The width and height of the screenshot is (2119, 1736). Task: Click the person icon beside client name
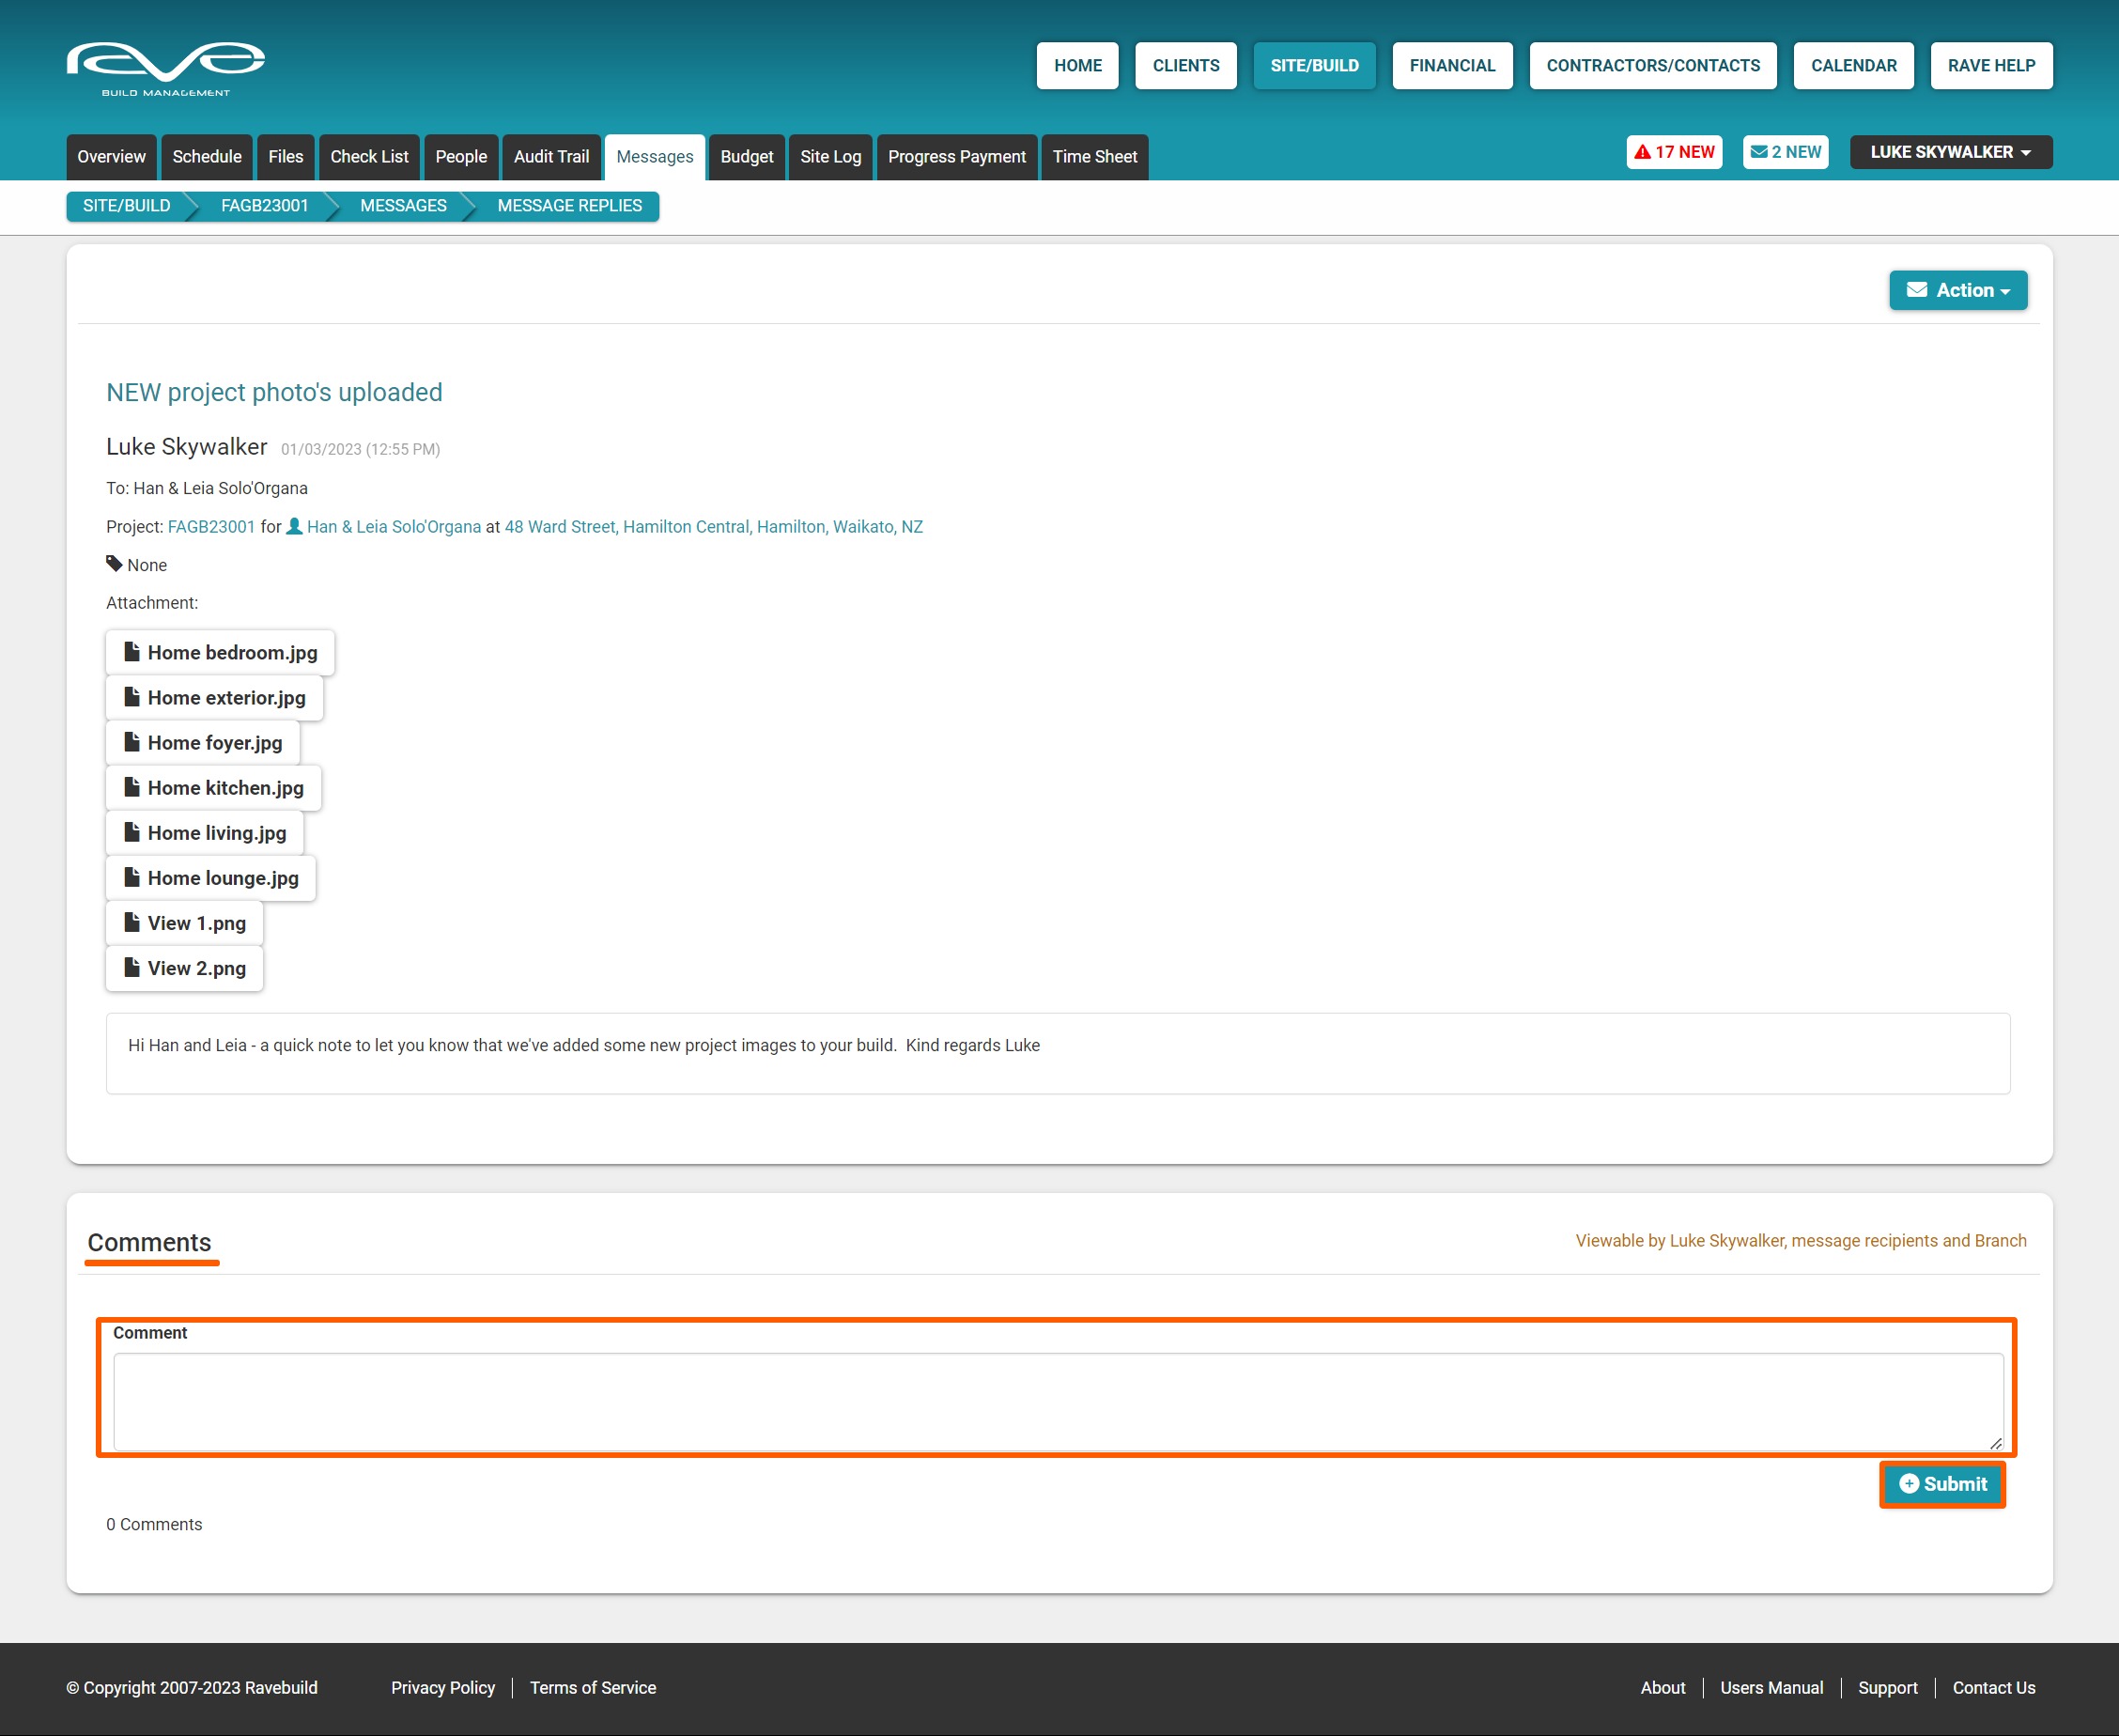pyautogui.click(x=294, y=526)
